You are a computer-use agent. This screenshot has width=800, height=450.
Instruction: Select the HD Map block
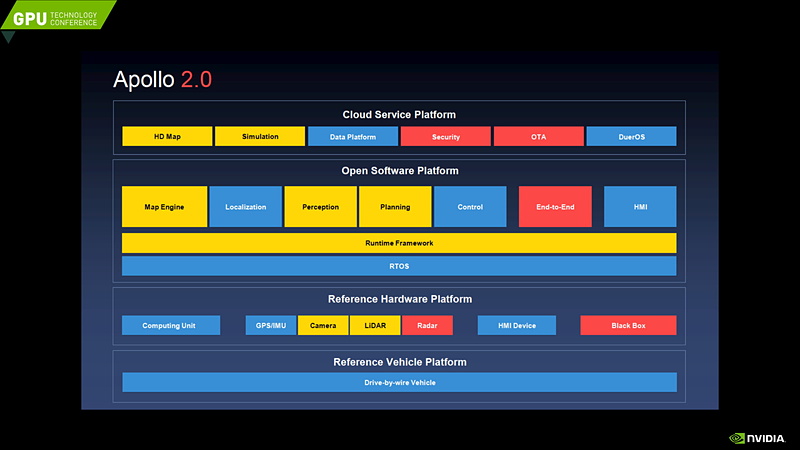167,136
